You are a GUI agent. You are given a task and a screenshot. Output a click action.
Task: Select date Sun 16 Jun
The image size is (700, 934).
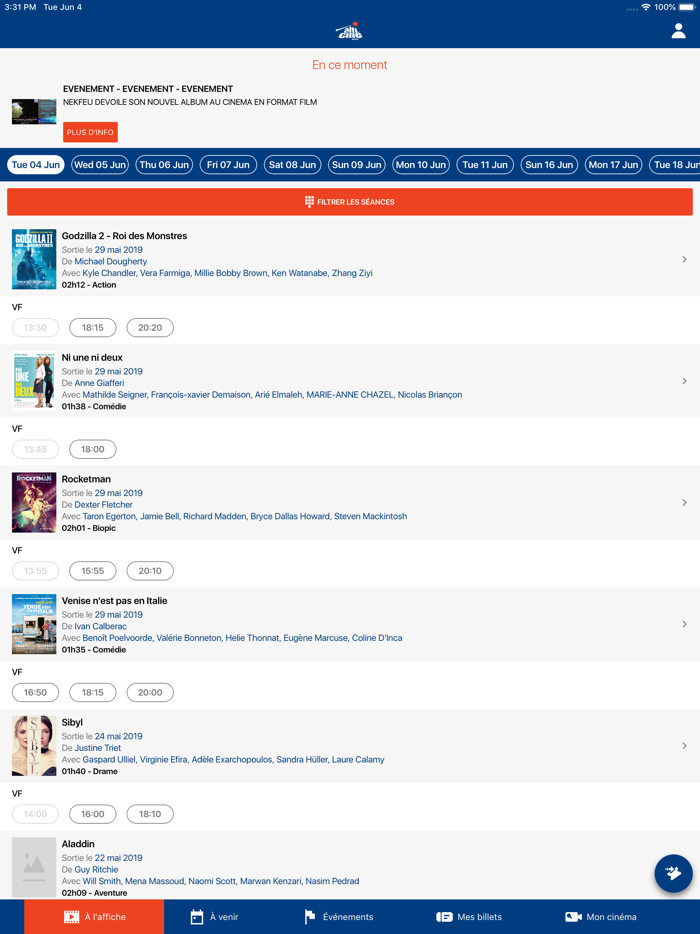point(549,164)
